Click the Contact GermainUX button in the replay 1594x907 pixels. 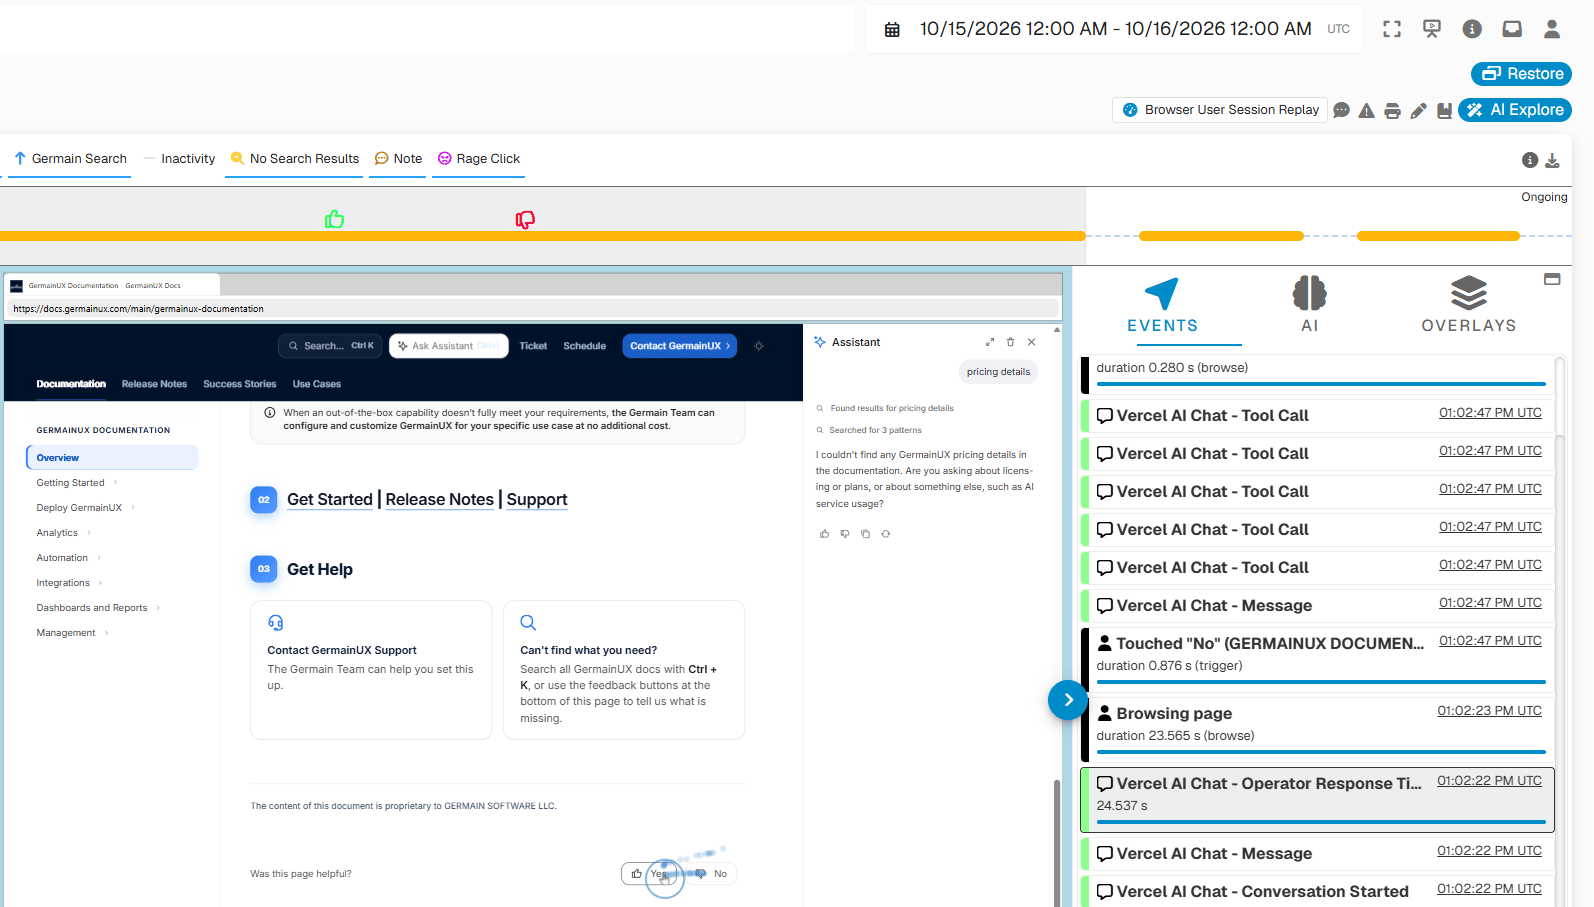(680, 346)
